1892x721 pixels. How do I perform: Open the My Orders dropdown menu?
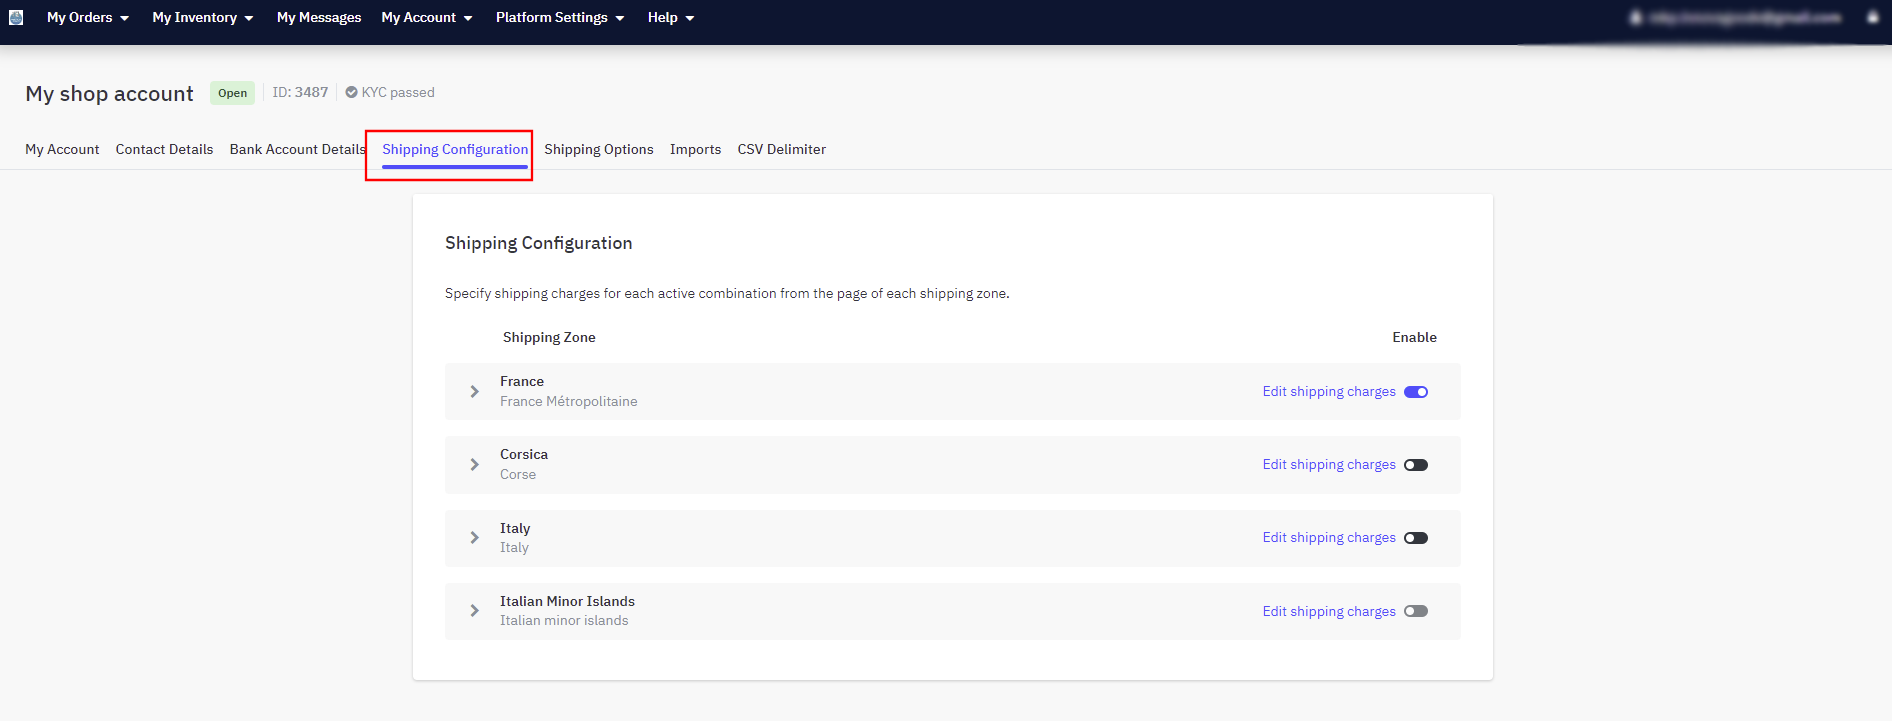point(87,17)
